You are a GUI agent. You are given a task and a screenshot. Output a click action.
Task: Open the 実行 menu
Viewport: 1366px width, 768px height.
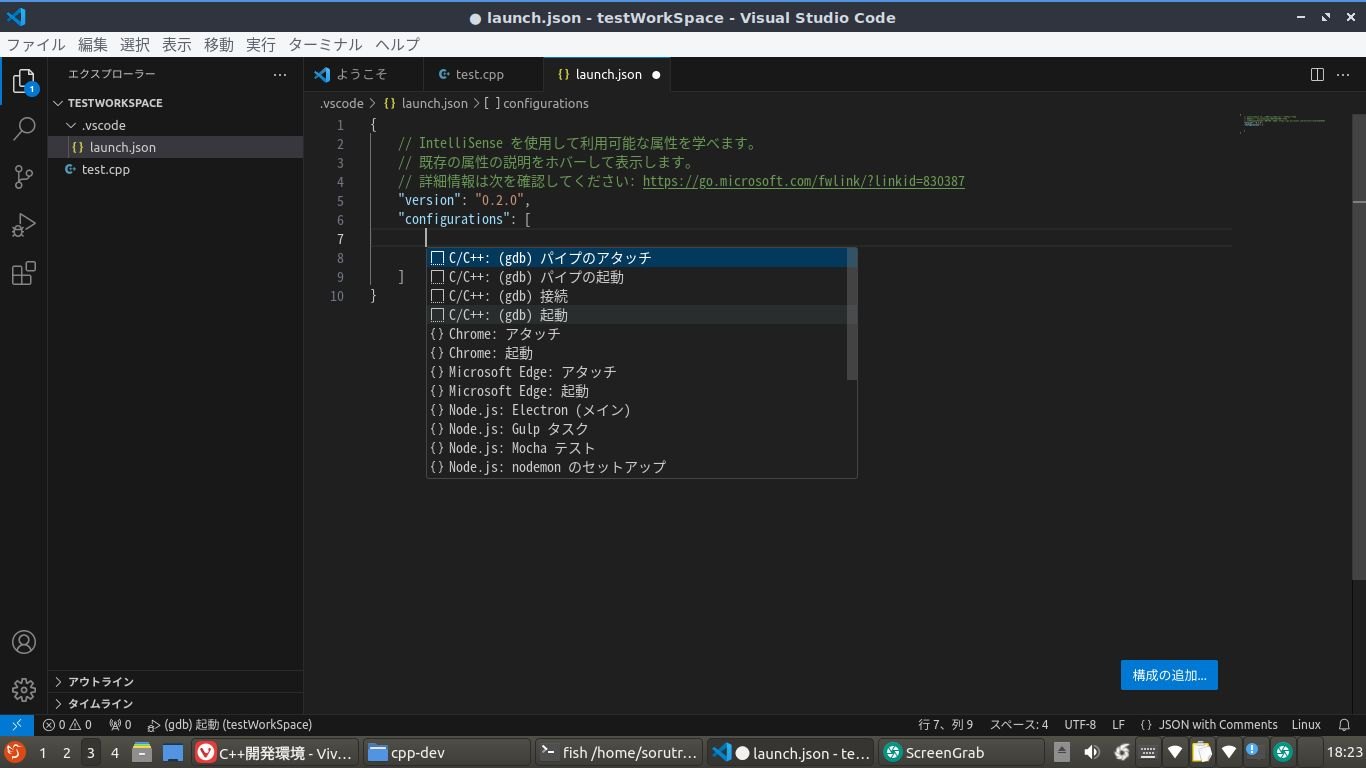[x=261, y=44]
